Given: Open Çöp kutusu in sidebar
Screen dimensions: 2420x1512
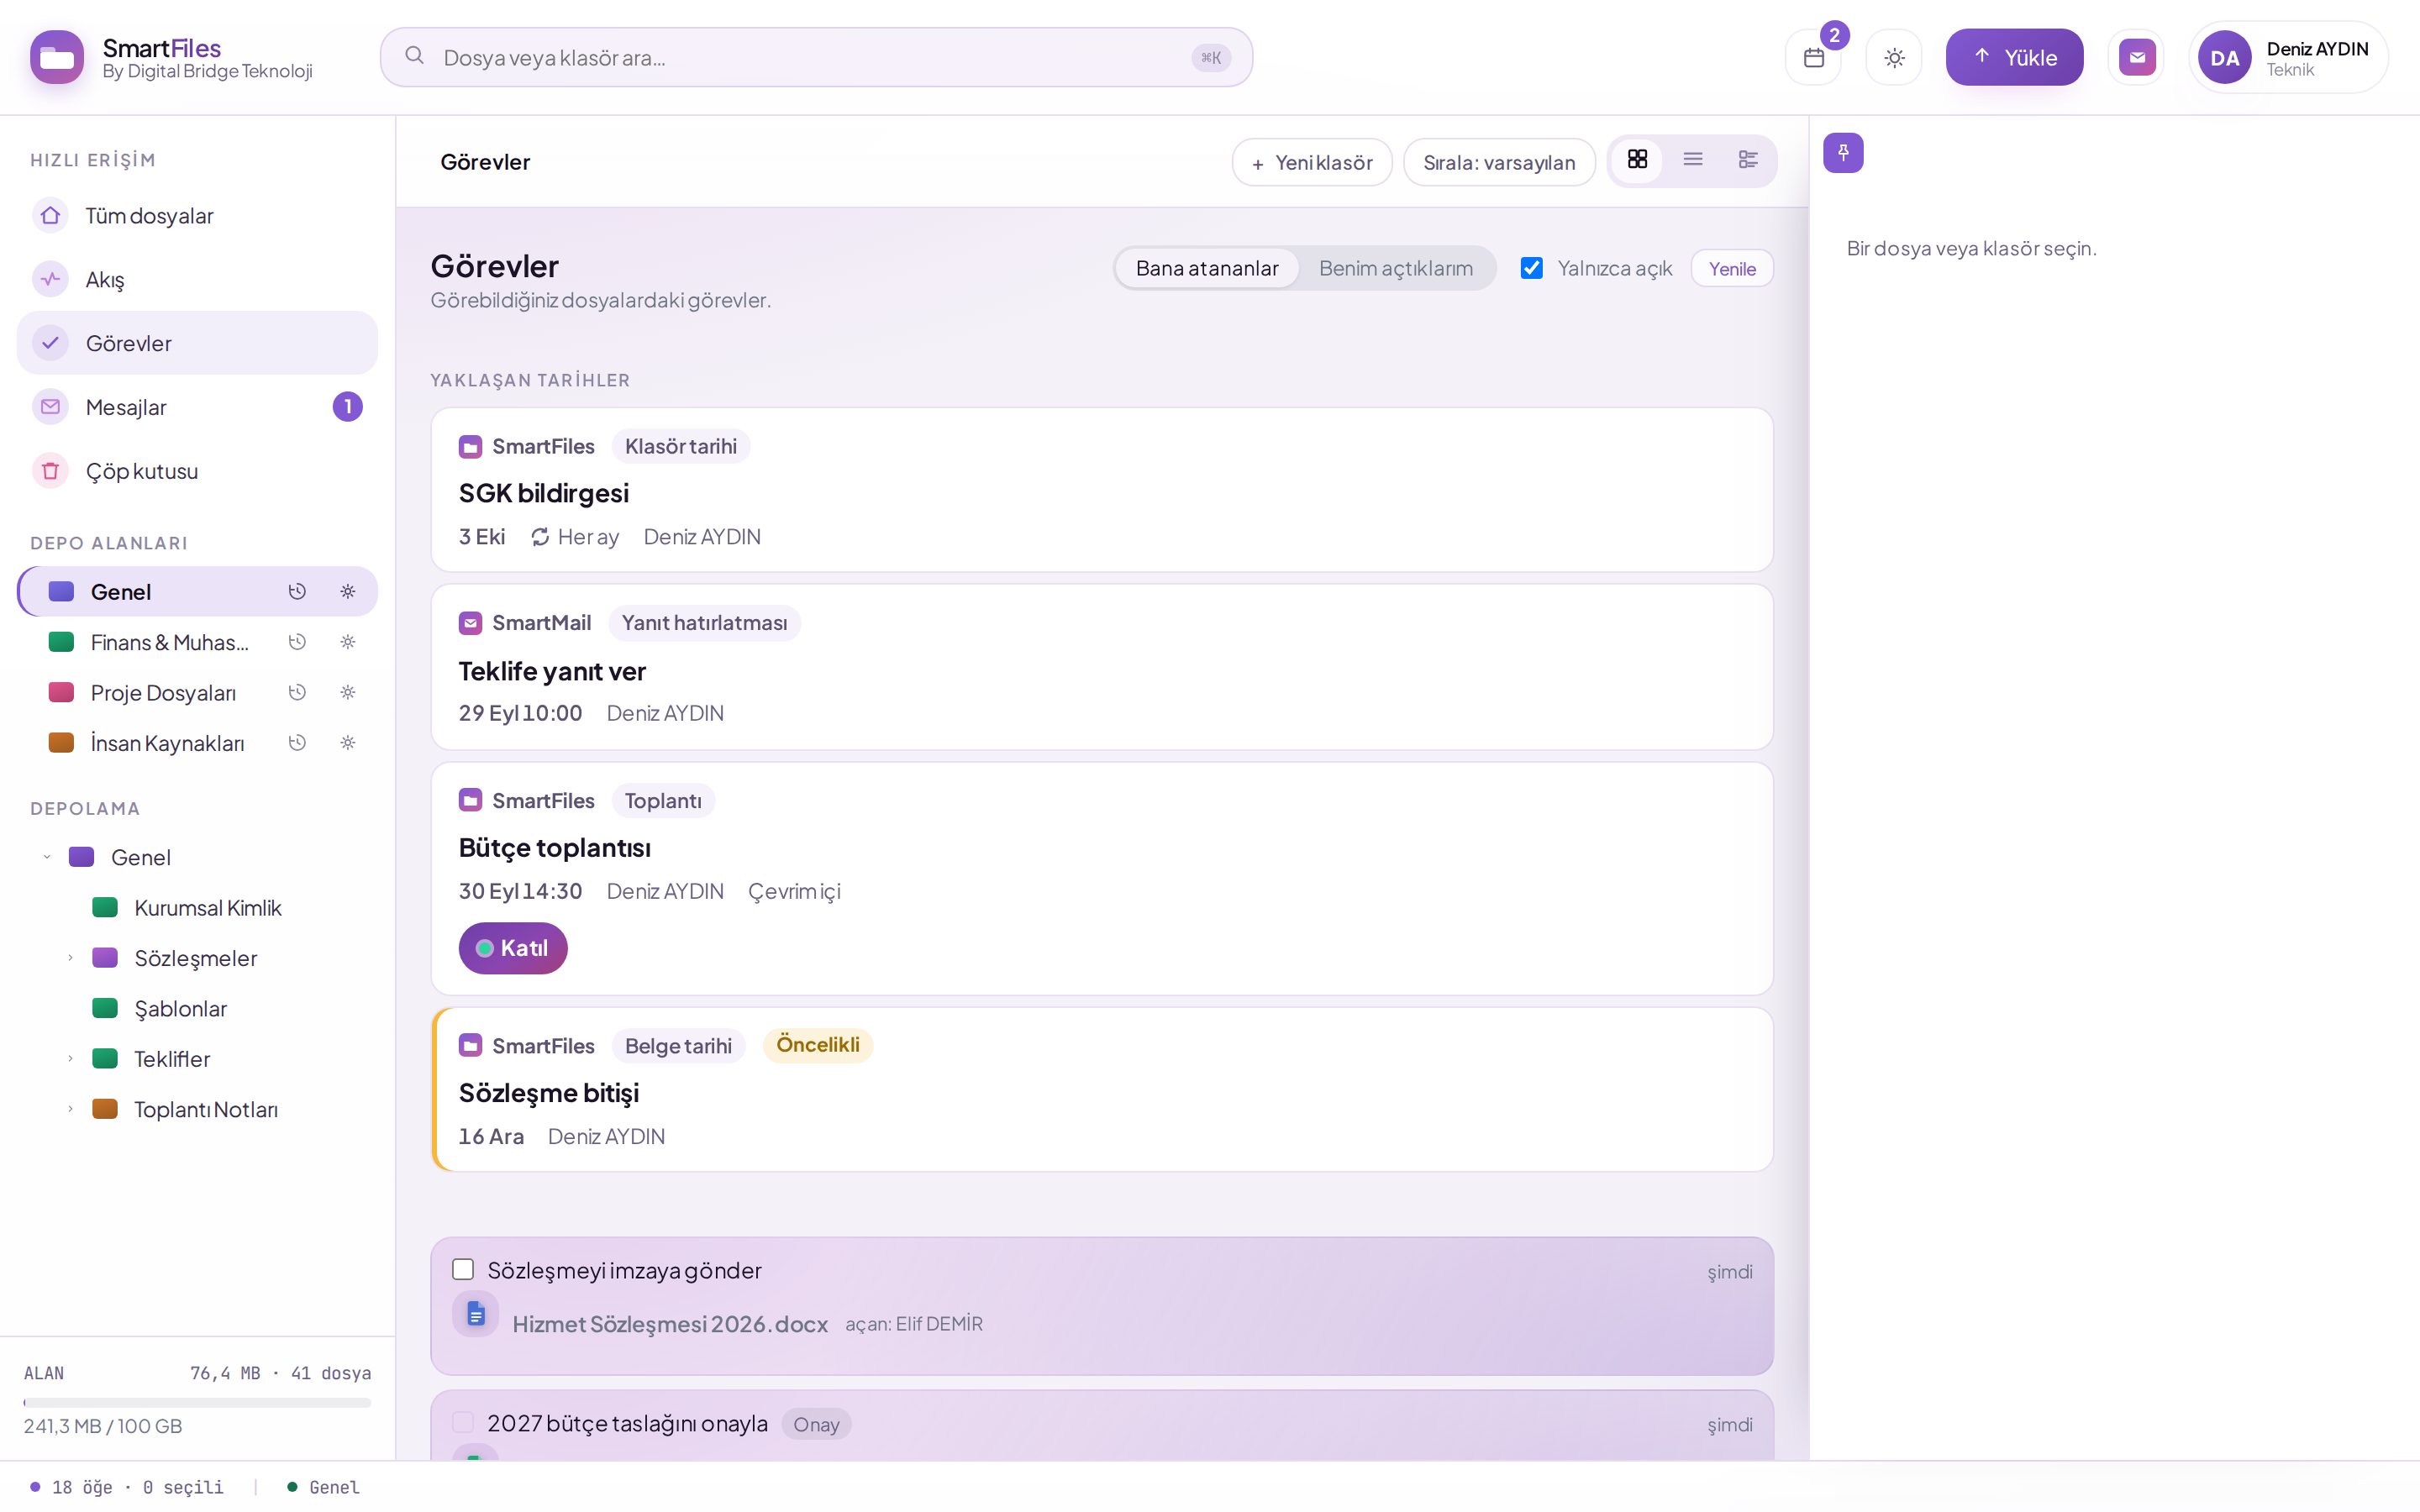Looking at the screenshot, I should tap(197, 471).
